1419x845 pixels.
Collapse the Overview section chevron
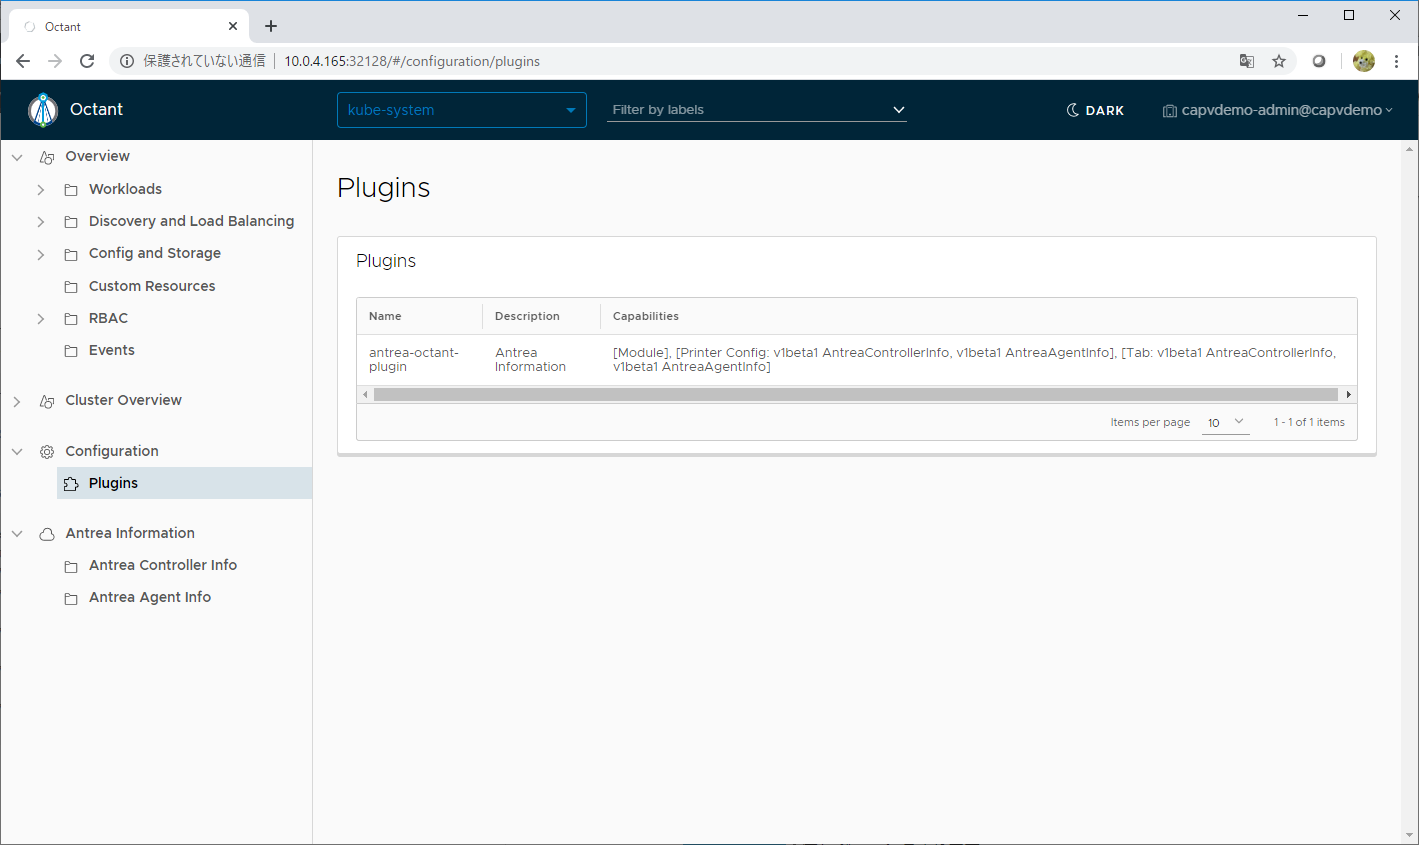(x=17, y=157)
